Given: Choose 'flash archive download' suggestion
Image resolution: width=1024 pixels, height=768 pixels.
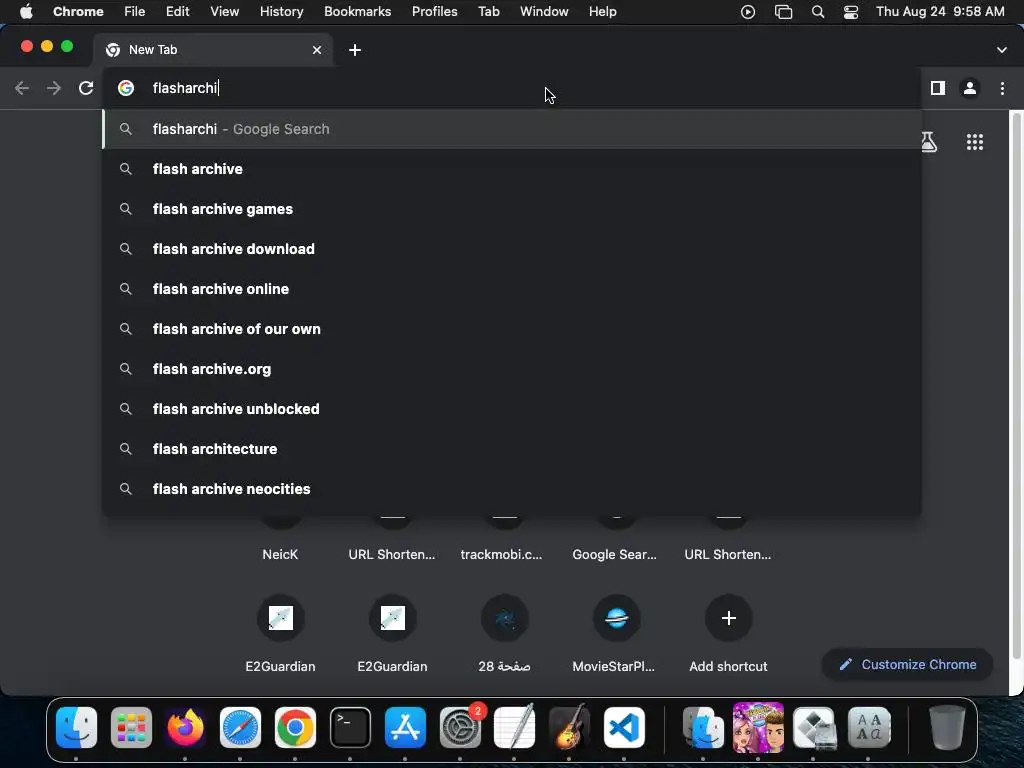Looking at the screenshot, I should pyautogui.click(x=512, y=249).
